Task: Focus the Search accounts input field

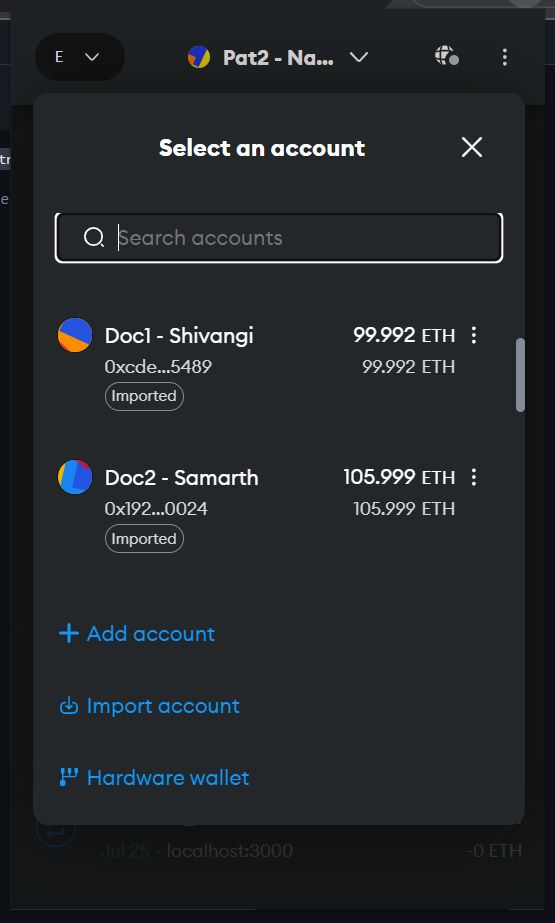Action: click(279, 238)
